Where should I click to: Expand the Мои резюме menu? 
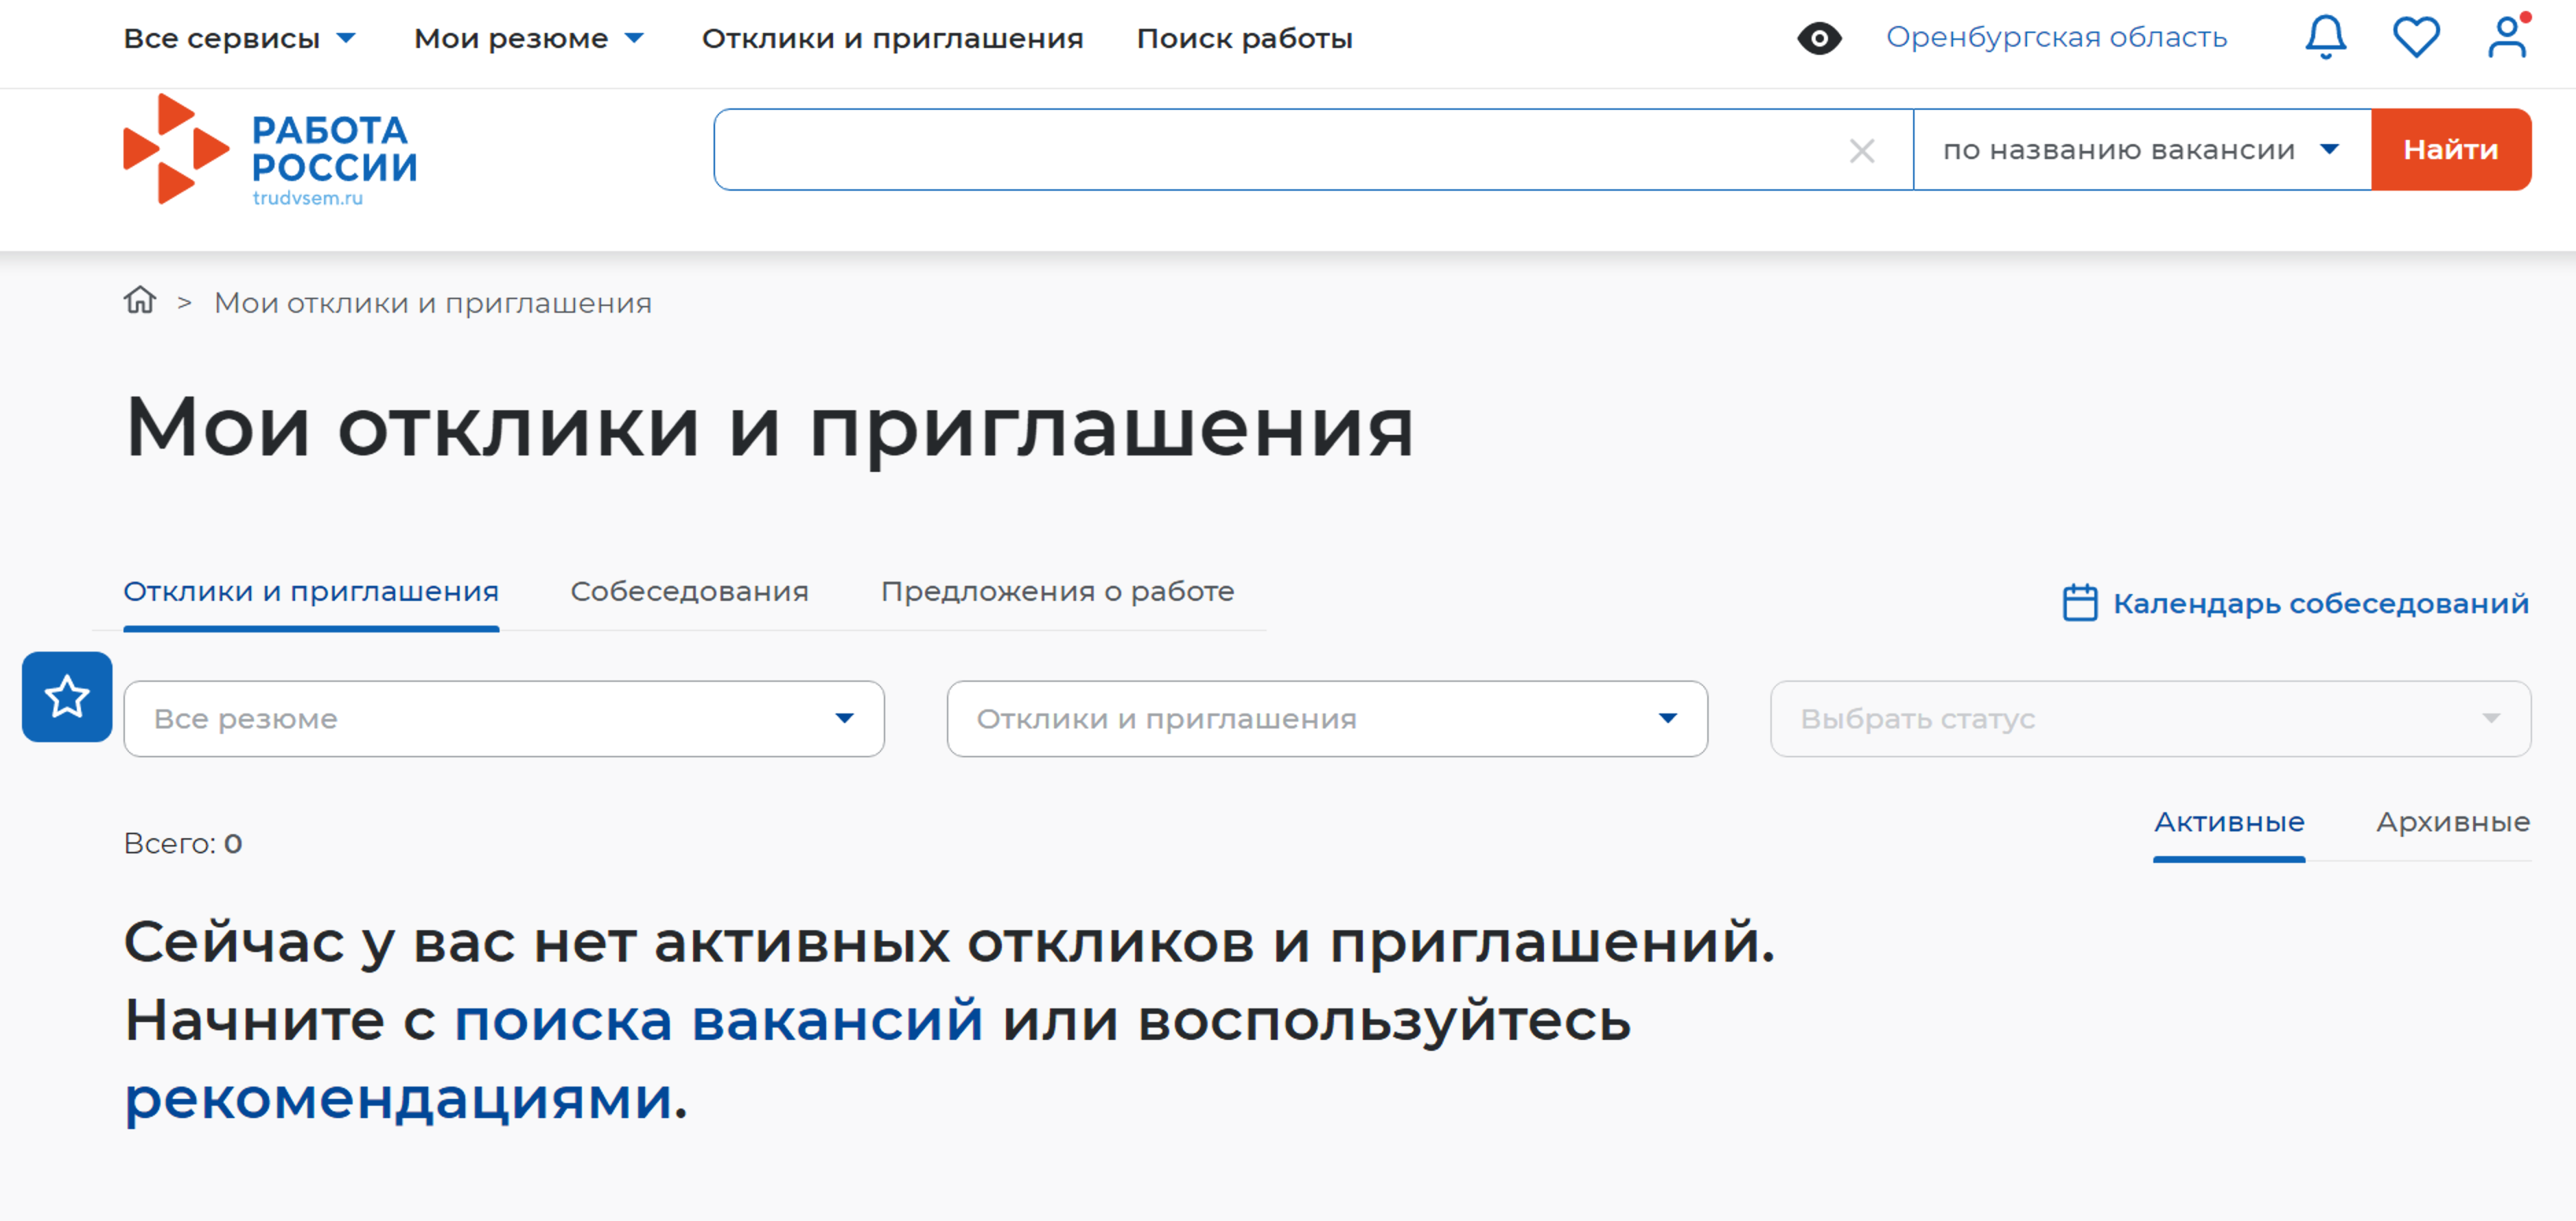(529, 39)
